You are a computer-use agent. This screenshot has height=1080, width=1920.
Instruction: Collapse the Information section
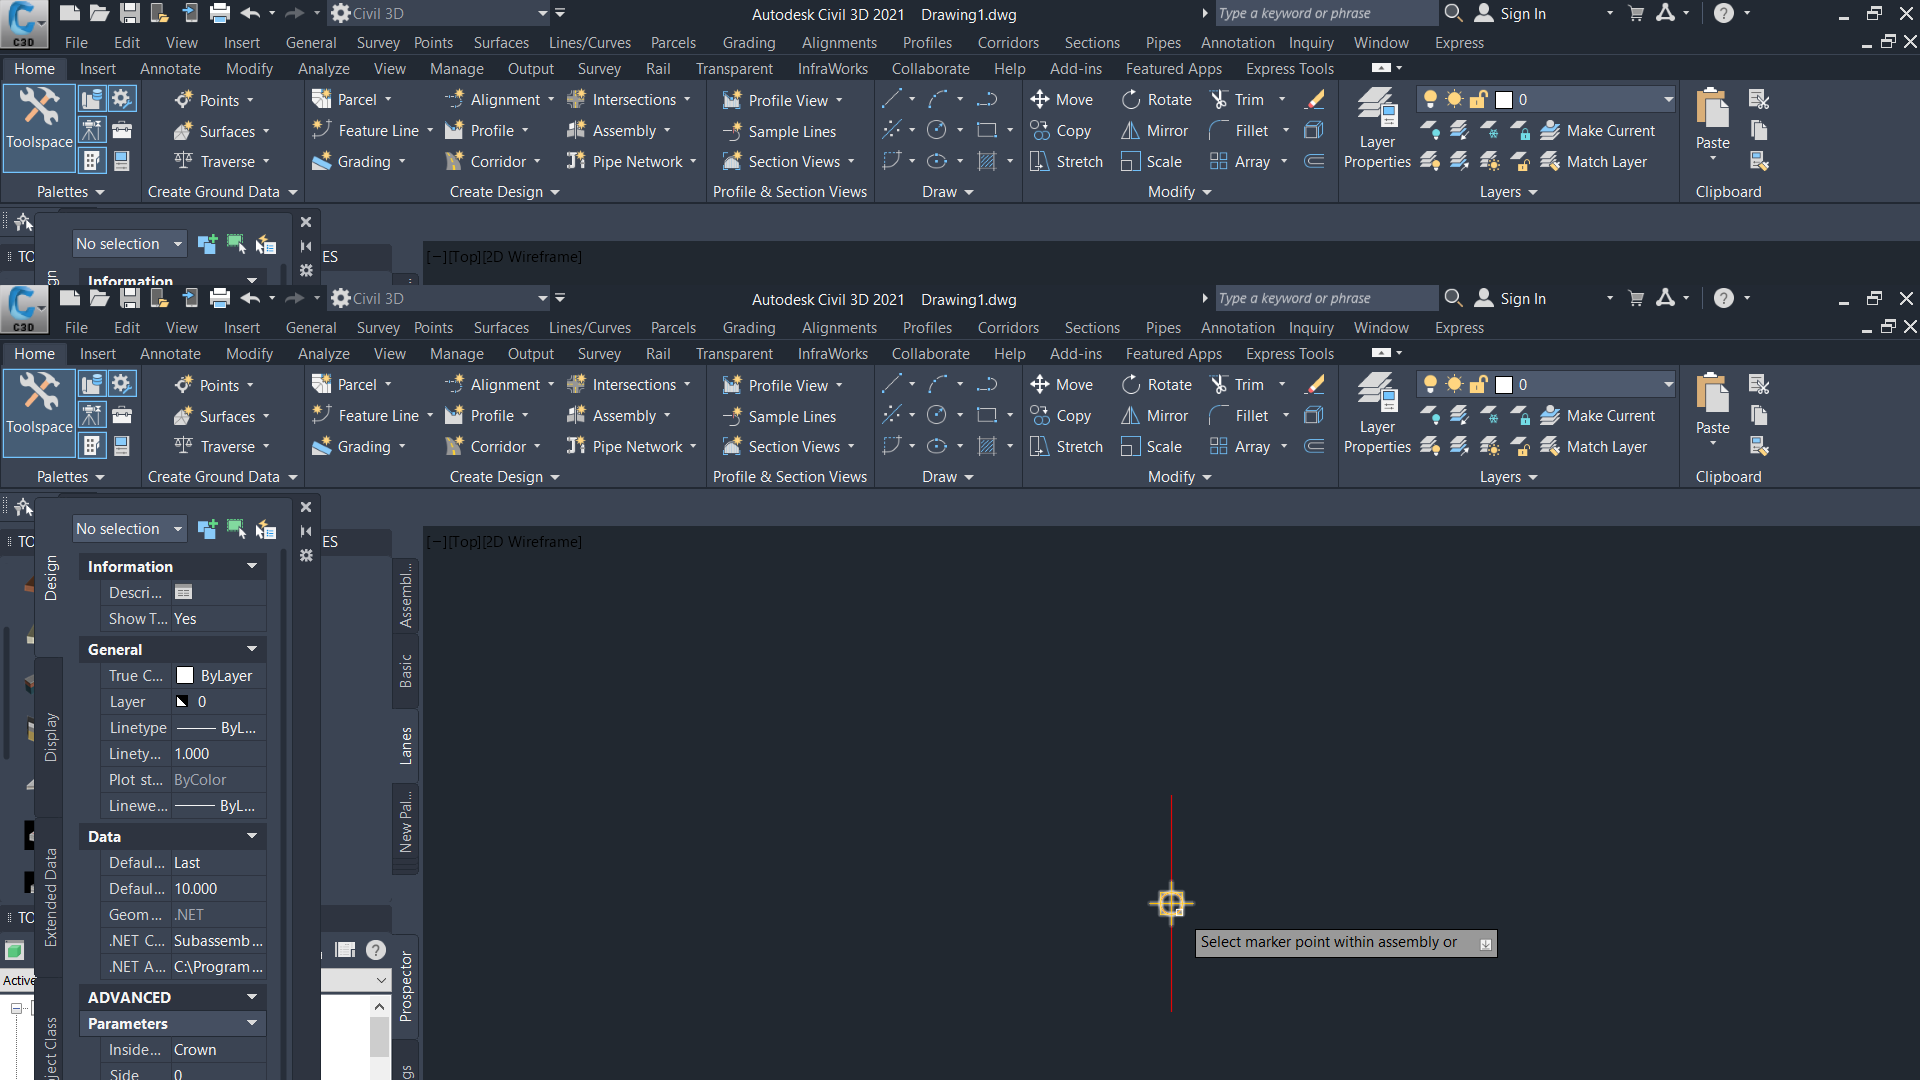[252, 567]
